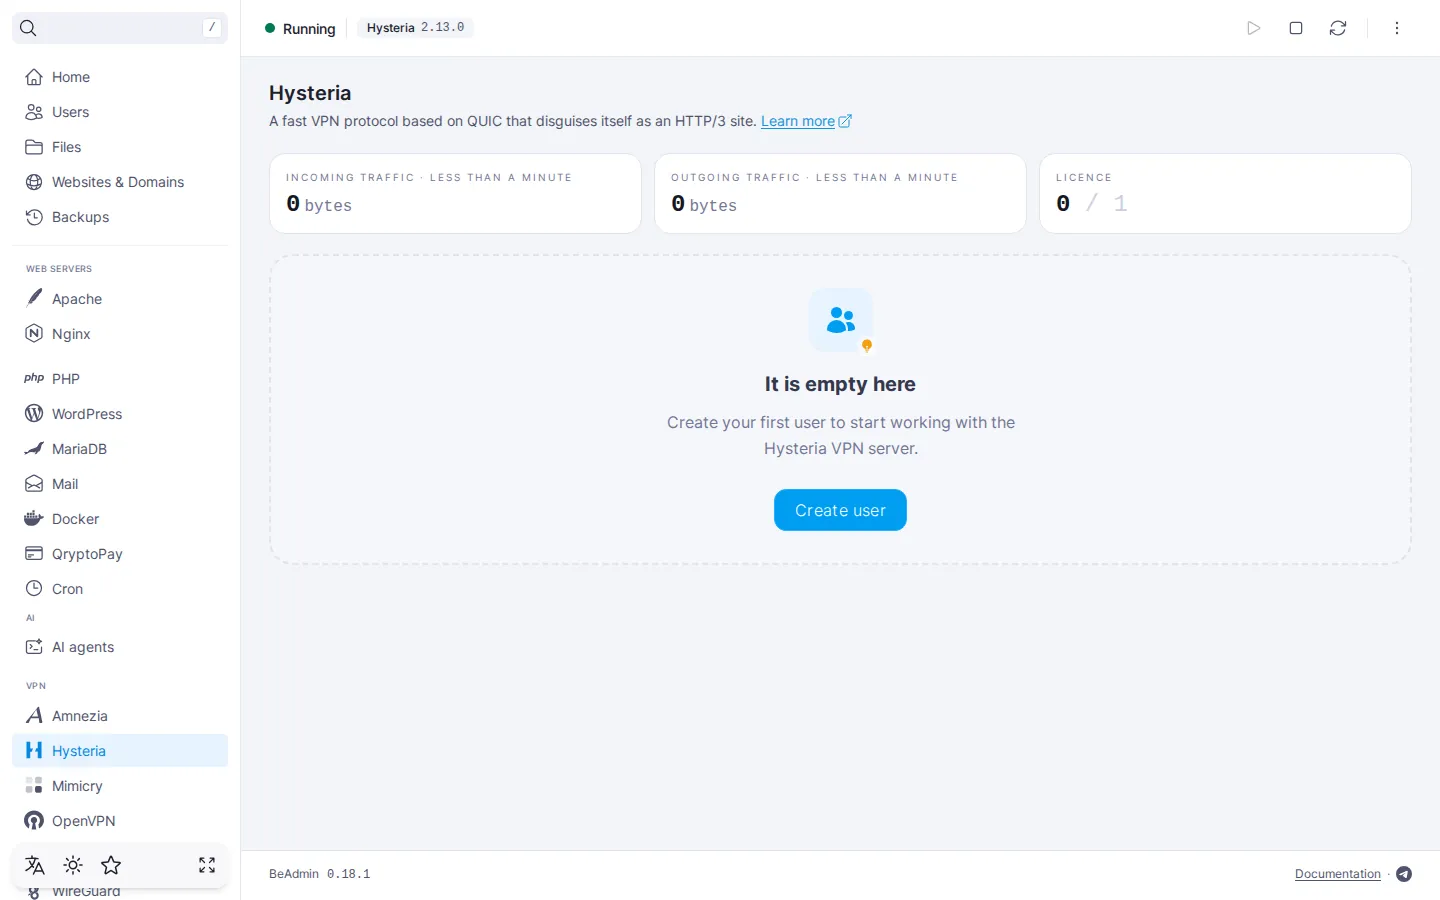Open the three-dot more options menu

coord(1397,28)
